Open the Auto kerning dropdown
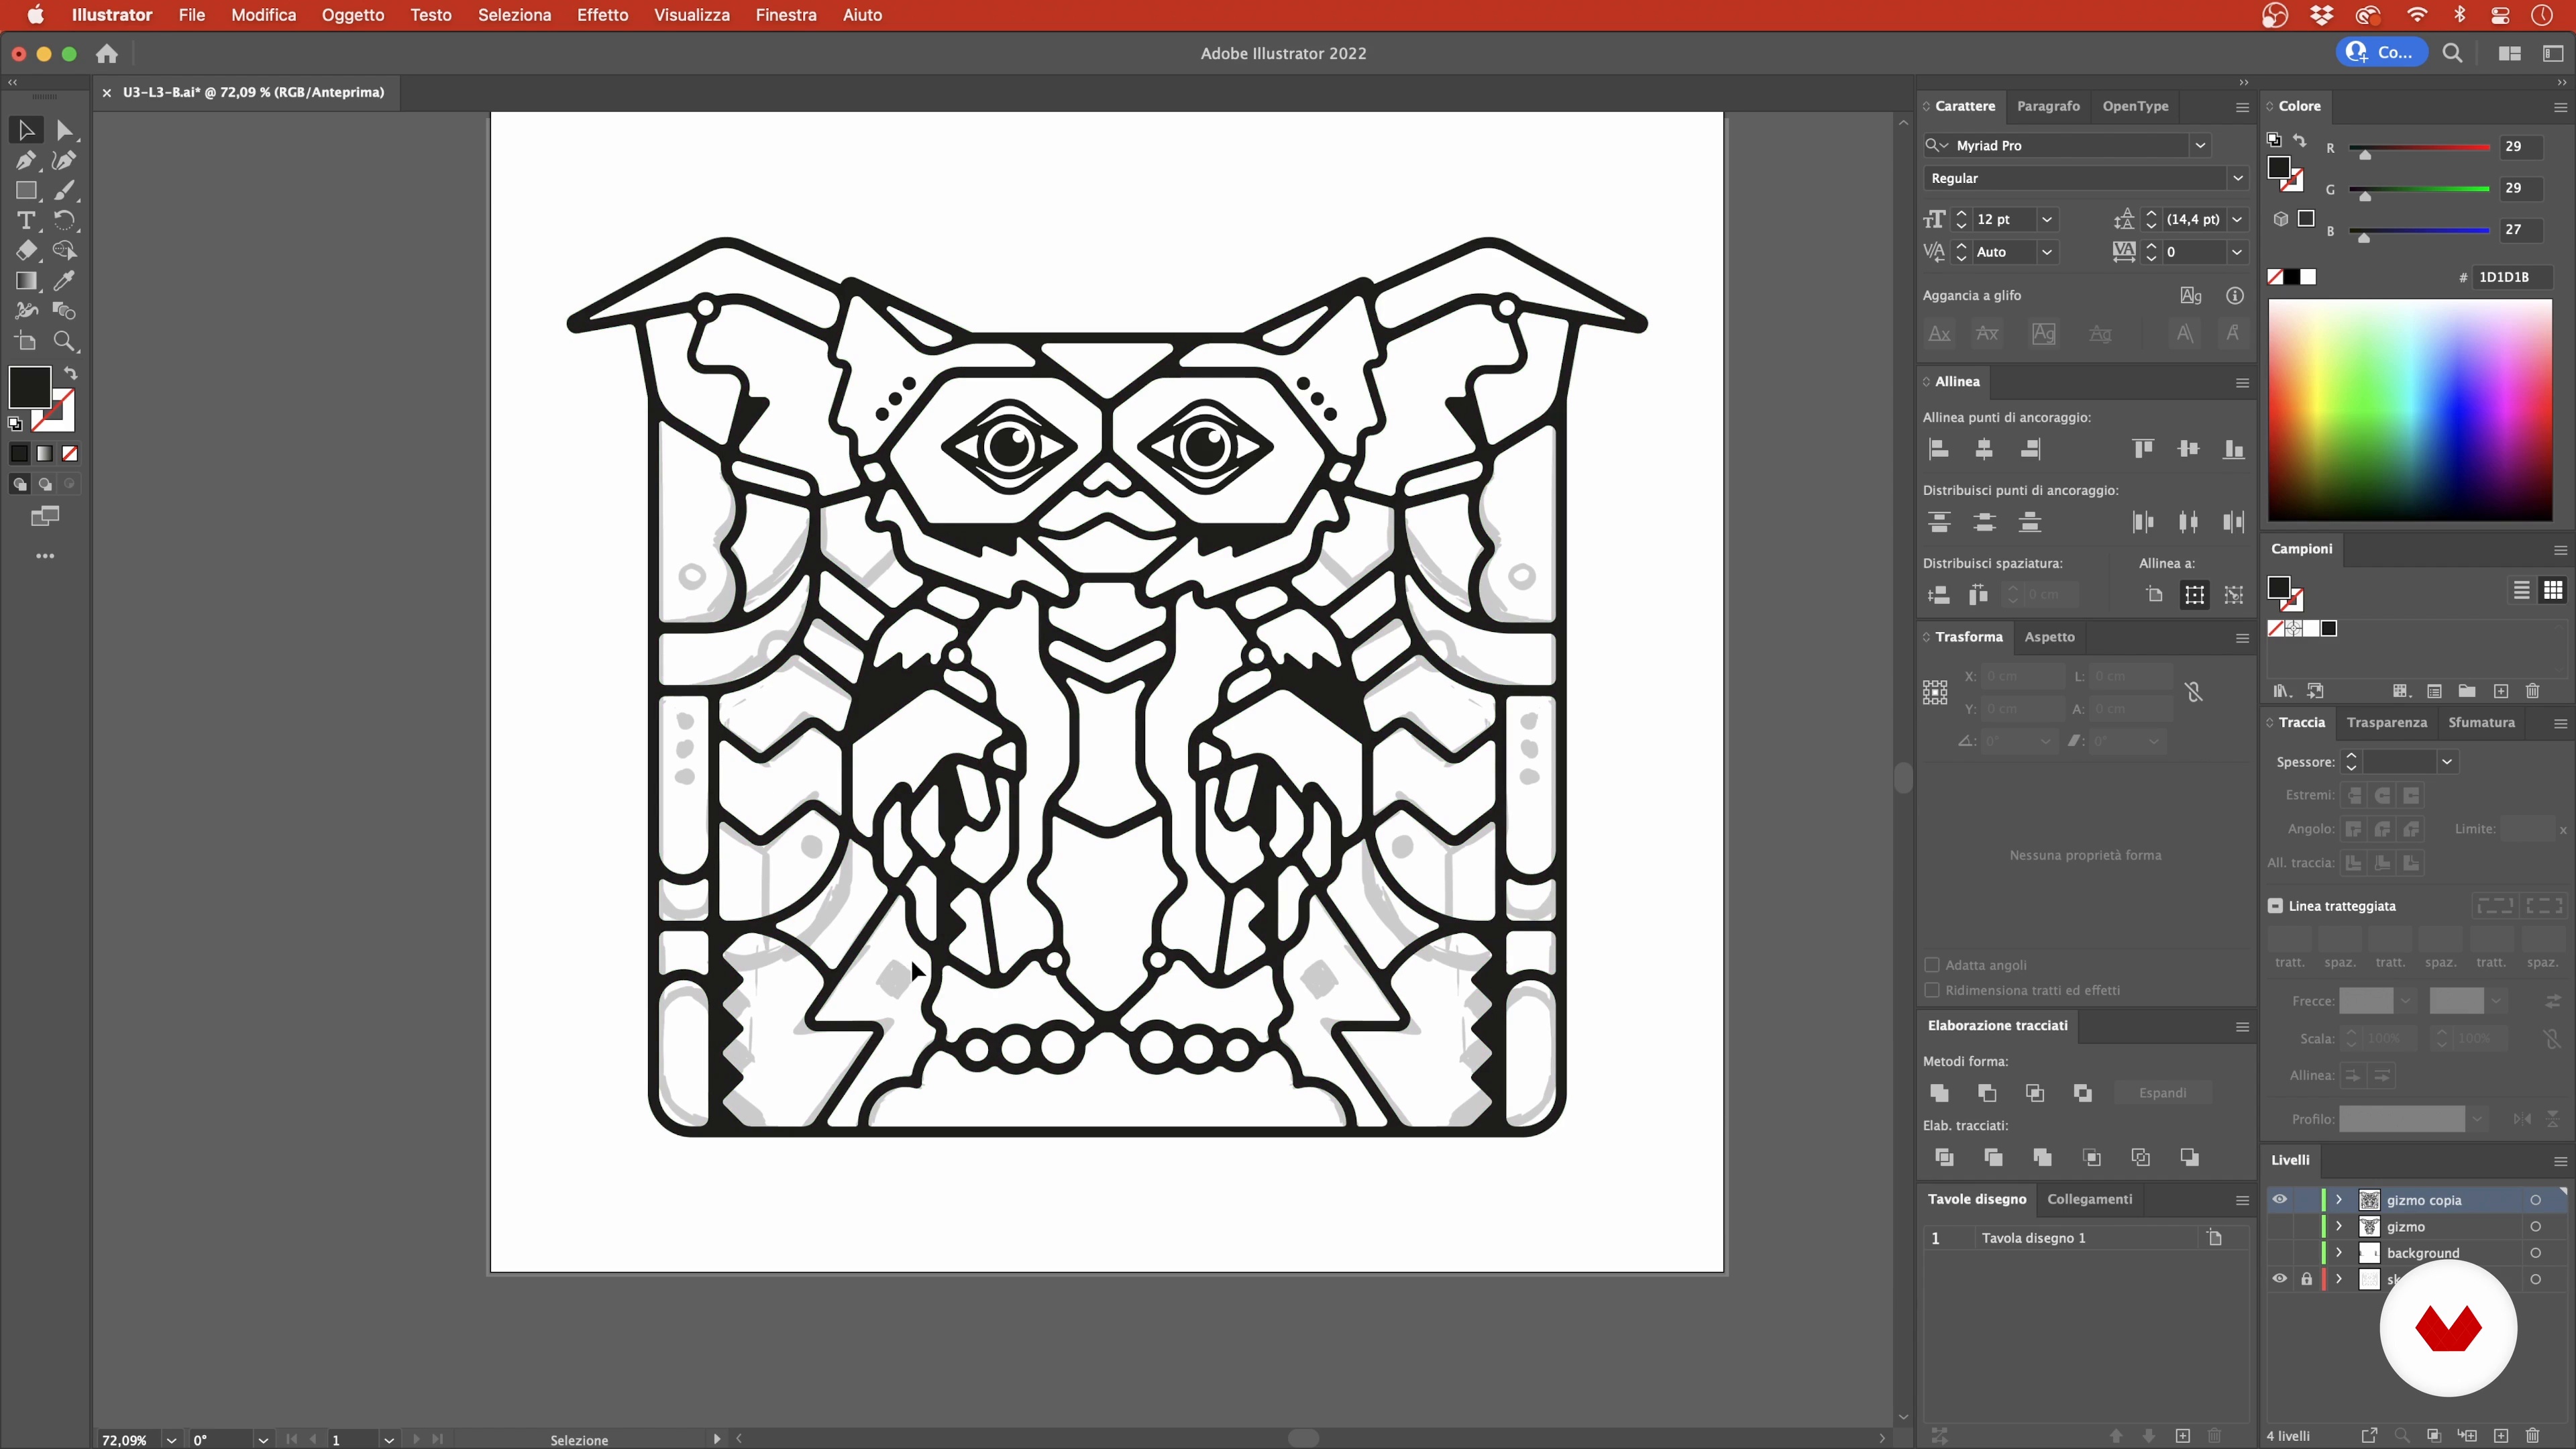The width and height of the screenshot is (2576, 1449). click(x=2046, y=252)
